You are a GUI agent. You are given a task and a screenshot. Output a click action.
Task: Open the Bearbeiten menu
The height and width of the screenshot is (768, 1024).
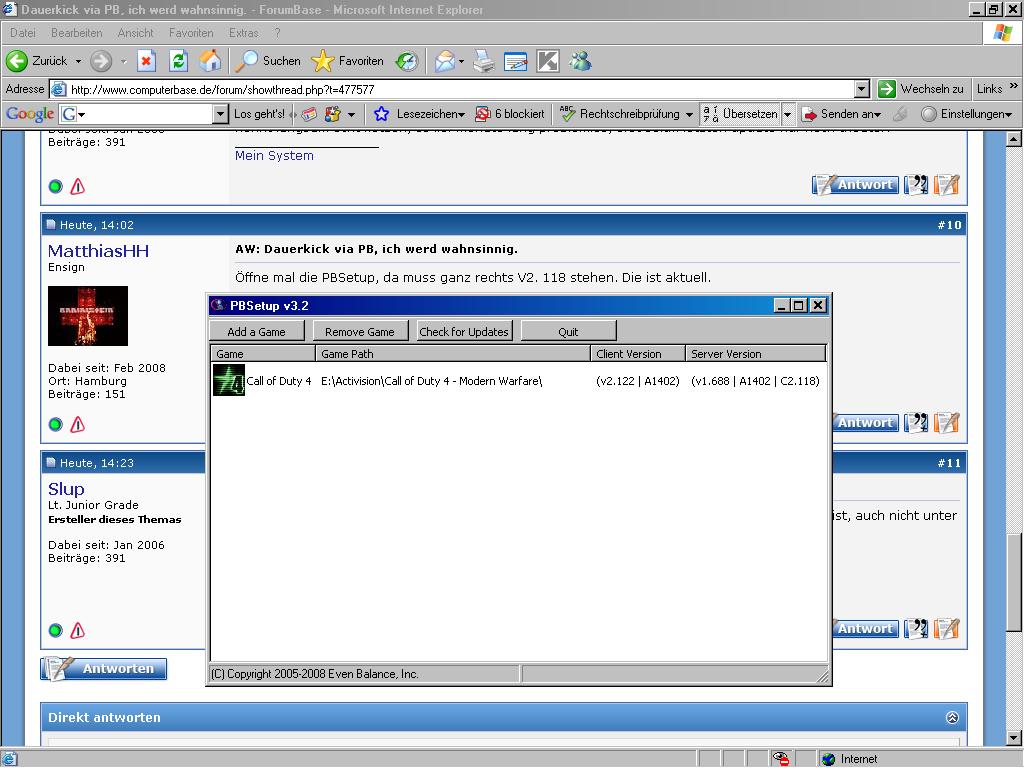tap(76, 33)
